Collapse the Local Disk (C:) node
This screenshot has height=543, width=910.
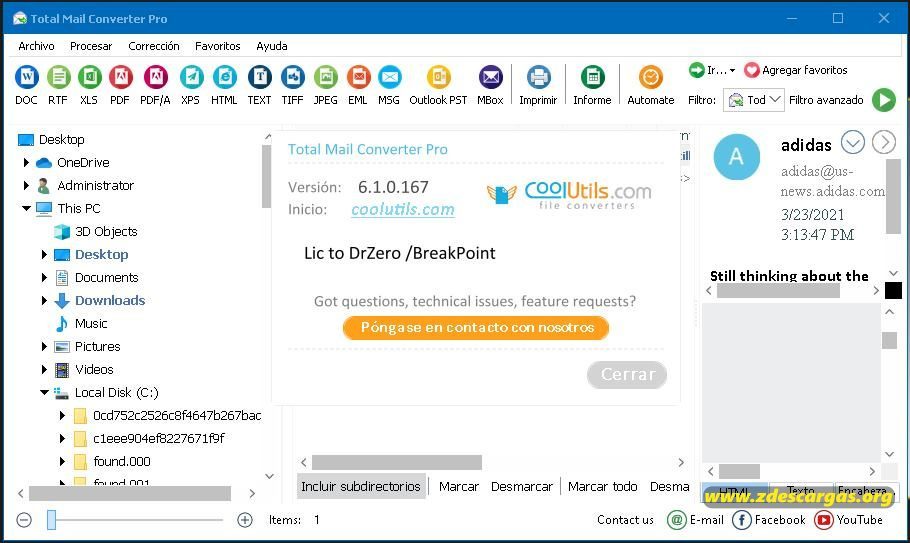coord(44,392)
